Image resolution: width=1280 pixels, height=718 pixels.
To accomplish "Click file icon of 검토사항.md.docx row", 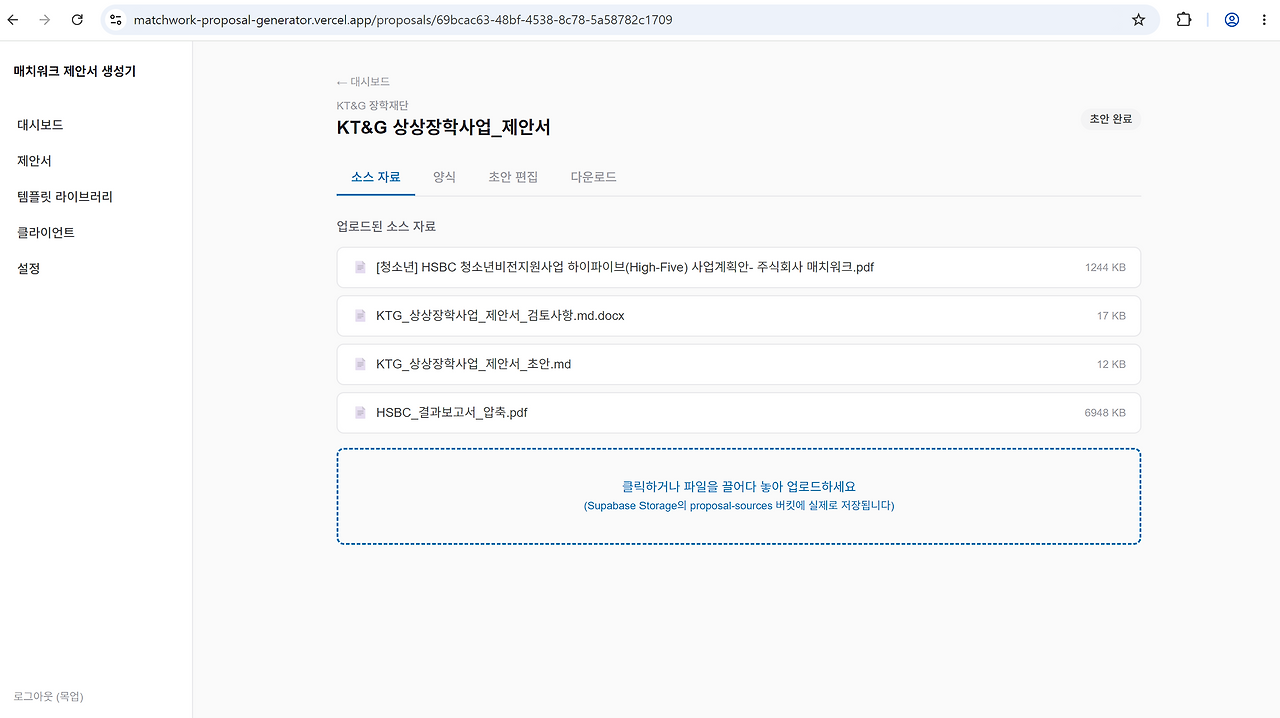I will pos(360,316).
